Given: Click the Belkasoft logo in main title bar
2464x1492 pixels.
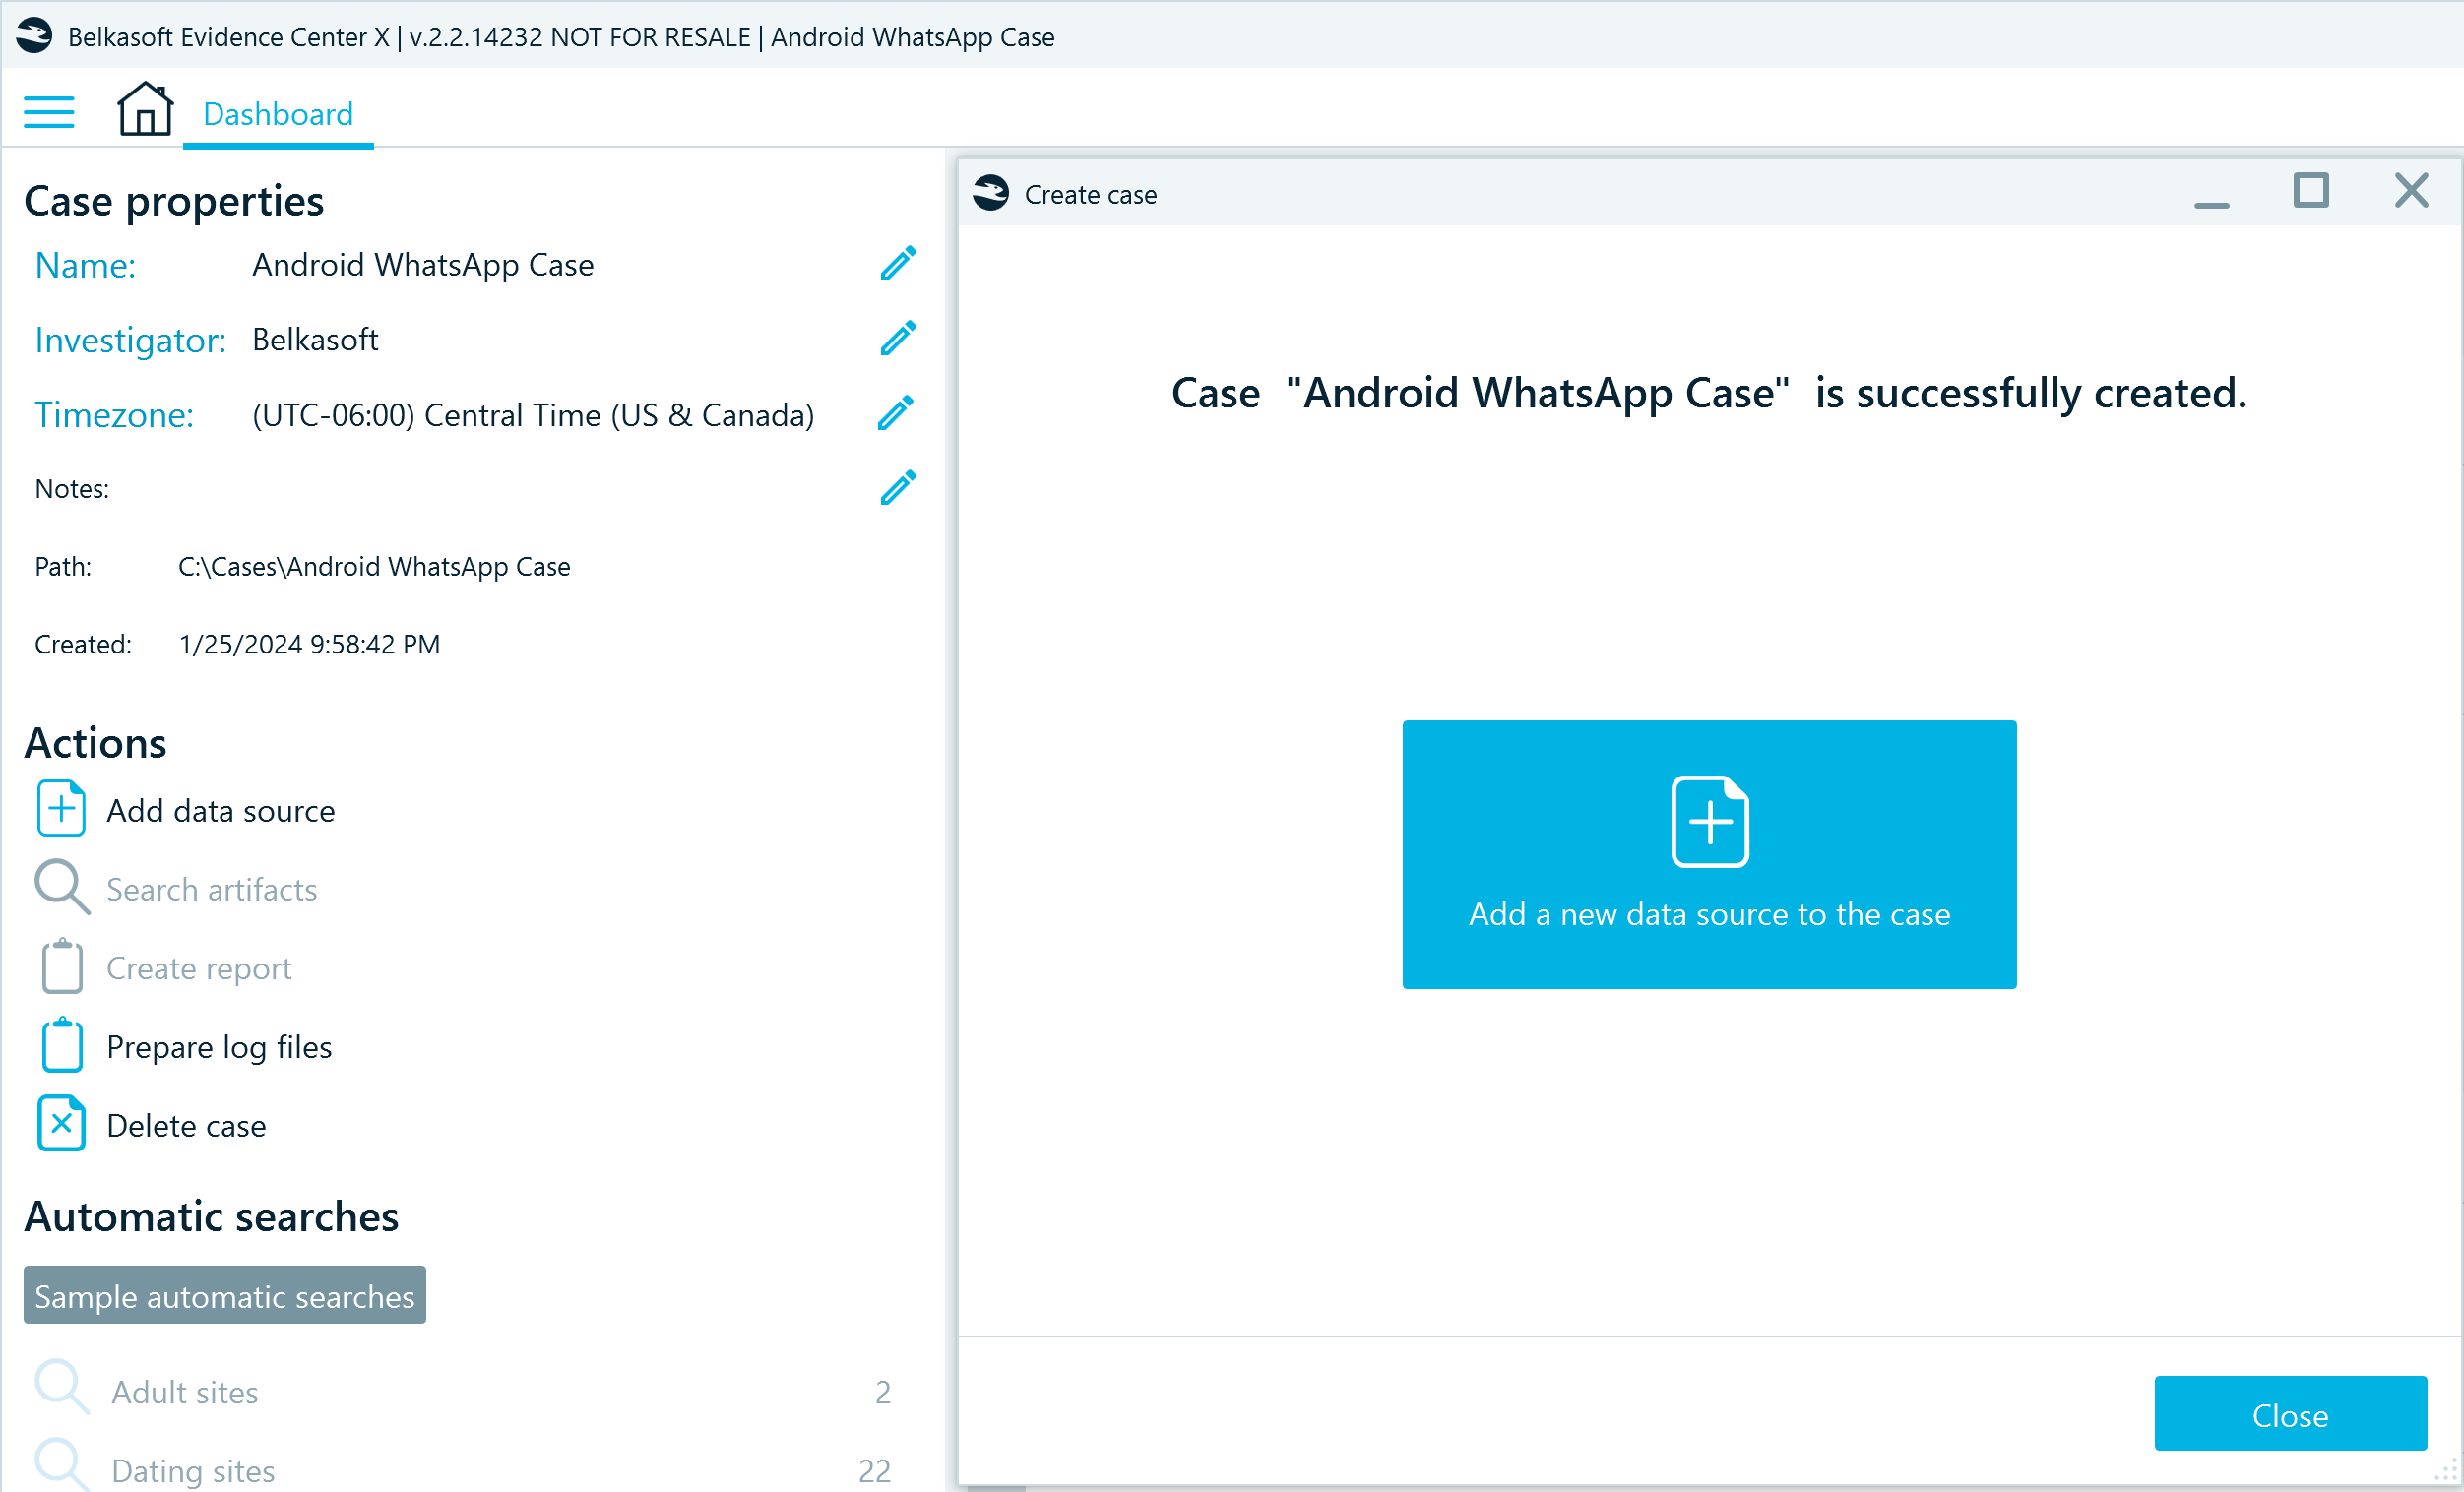Looking at the screenshot, I should tap(34, 36).
